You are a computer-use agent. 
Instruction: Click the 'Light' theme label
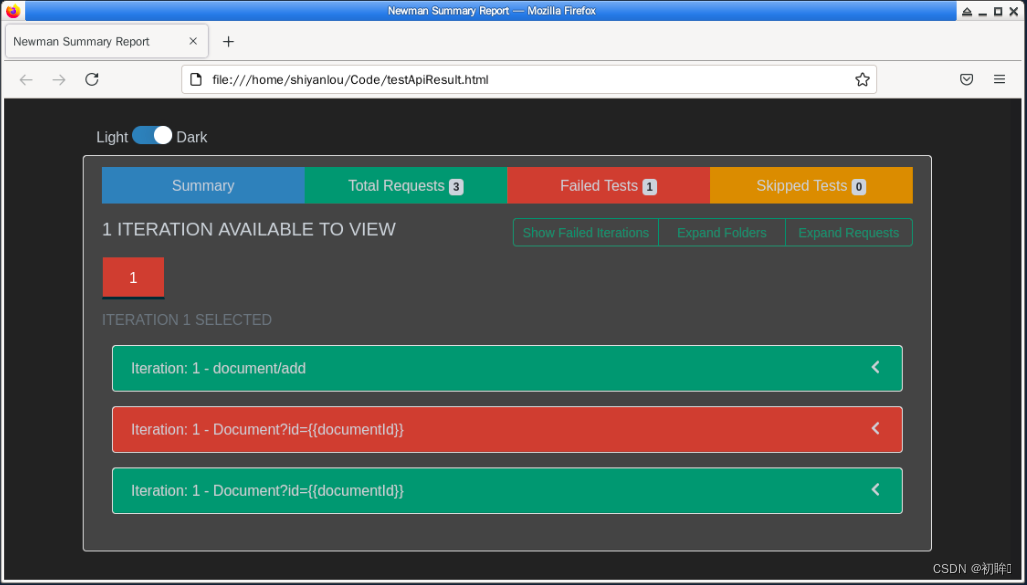coord(112,137)
